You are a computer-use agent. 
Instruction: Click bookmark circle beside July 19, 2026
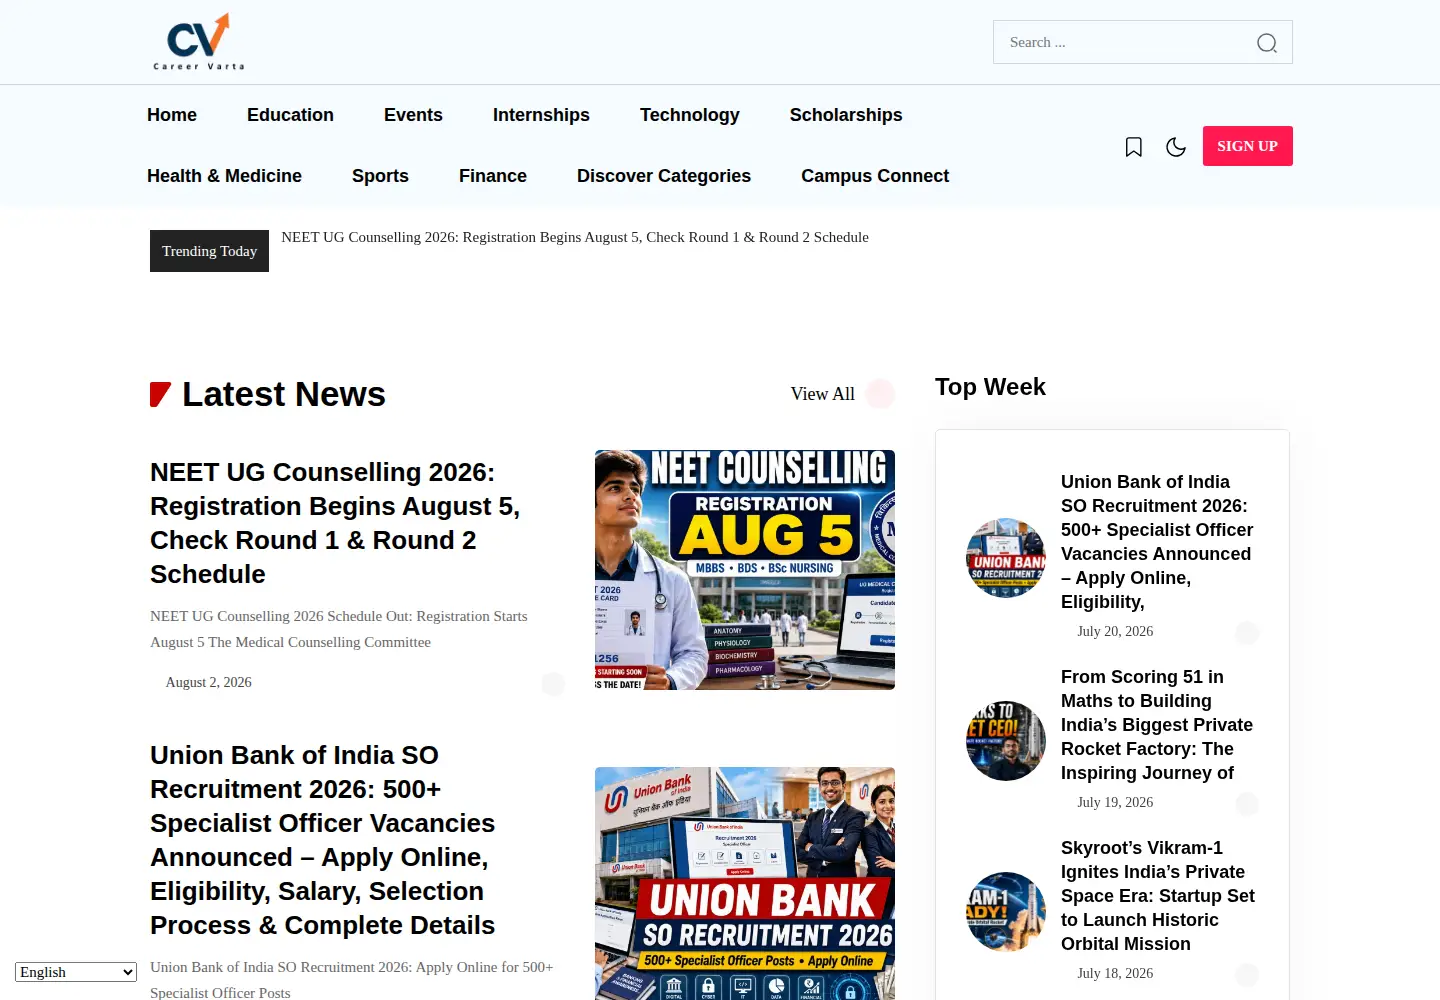tap(1247, 804)
